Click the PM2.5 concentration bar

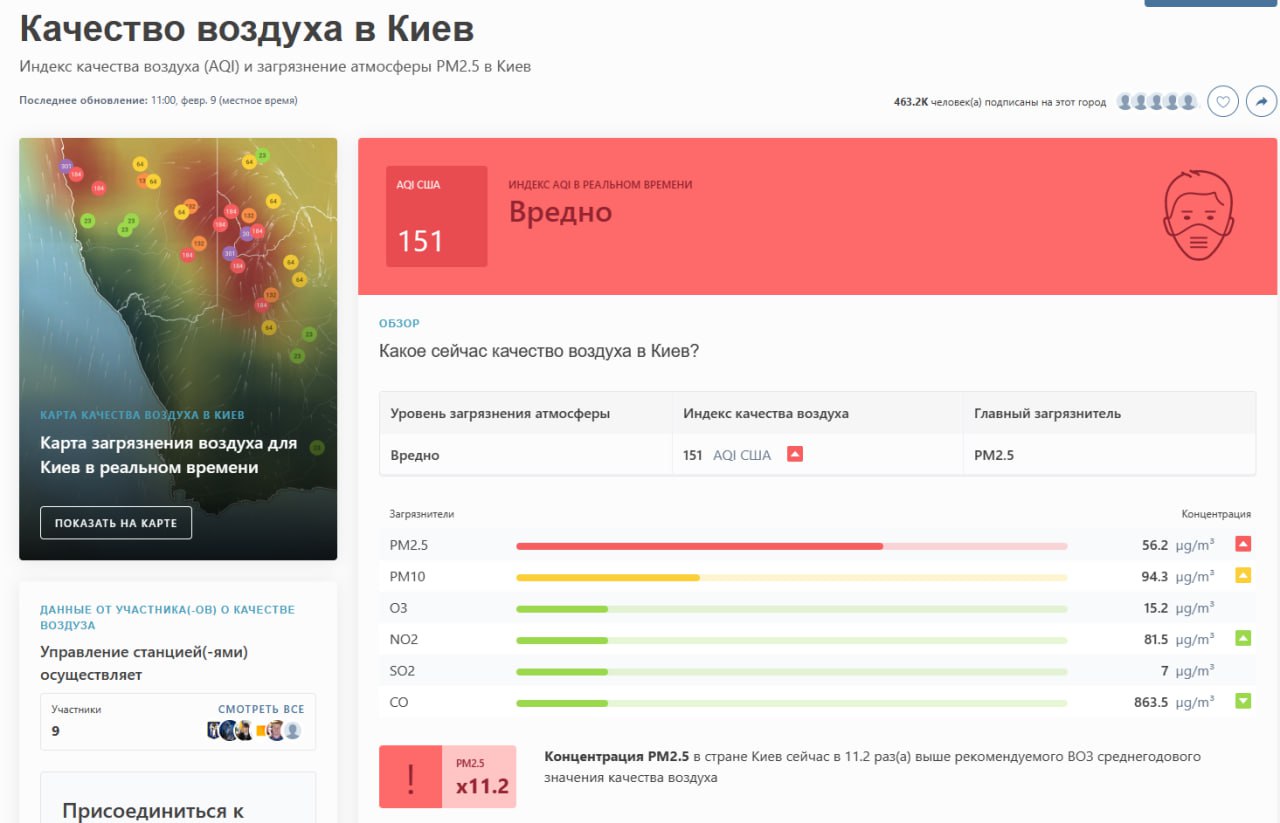791,546
